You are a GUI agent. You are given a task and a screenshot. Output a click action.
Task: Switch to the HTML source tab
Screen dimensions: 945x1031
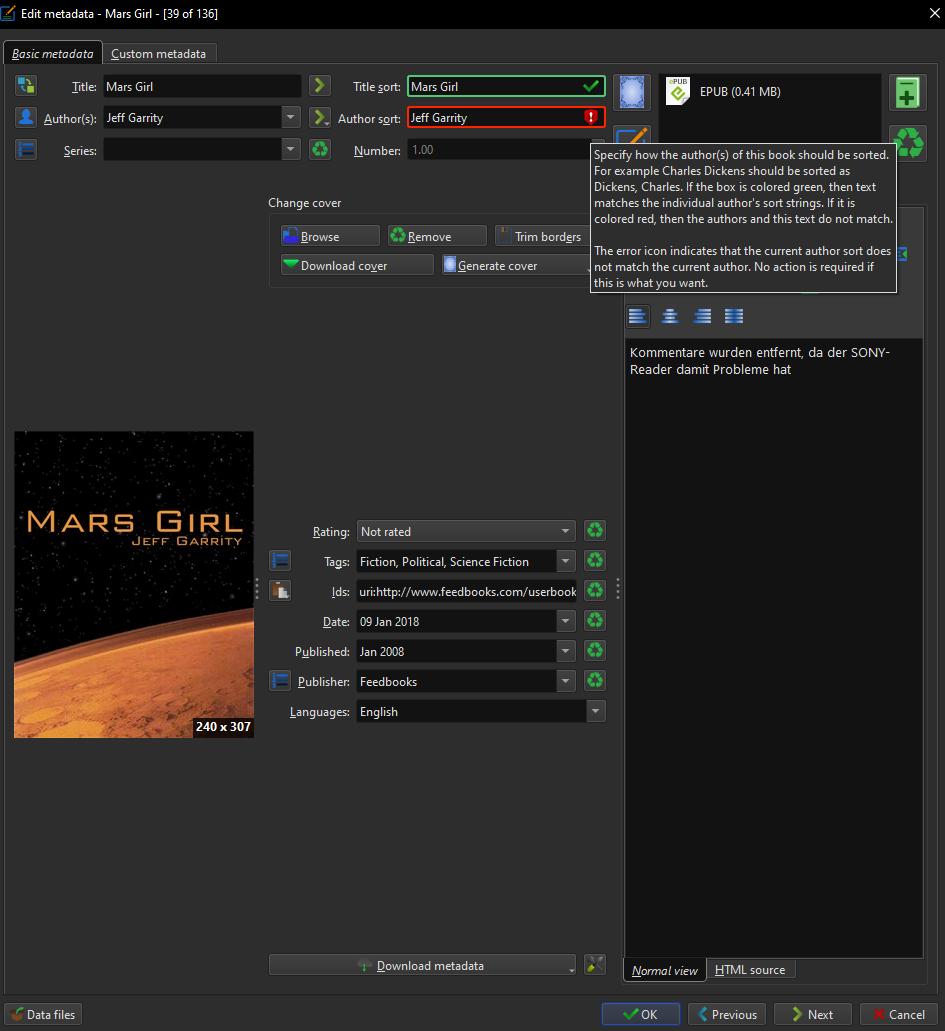pos(750,969)
